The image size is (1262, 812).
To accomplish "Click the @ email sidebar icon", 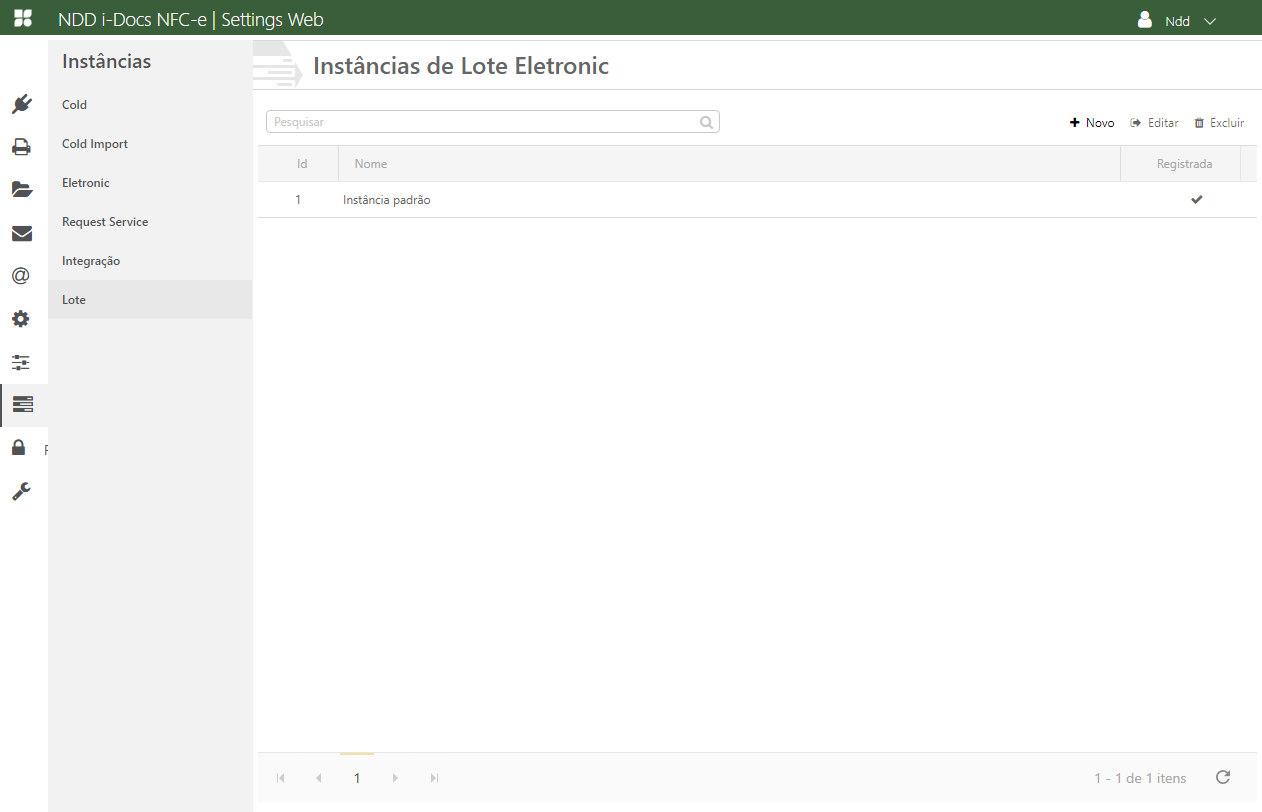I will coord(21,276).
